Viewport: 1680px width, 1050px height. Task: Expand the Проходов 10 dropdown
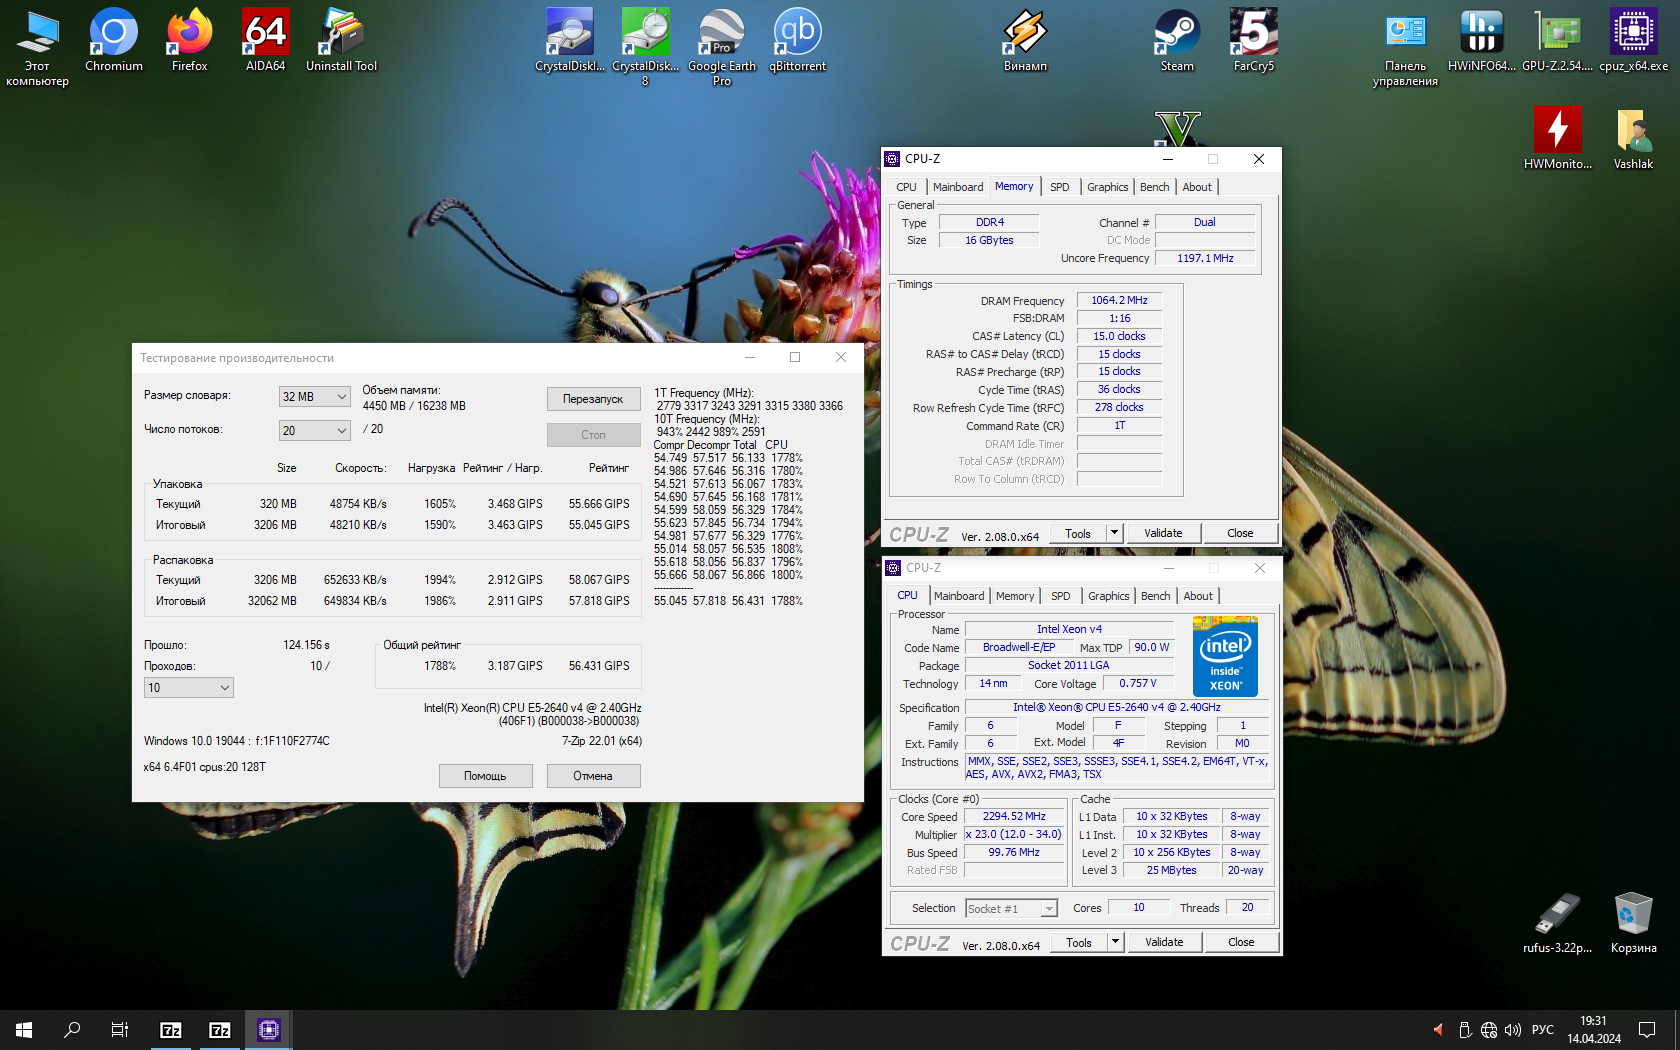tap(189, 688)
